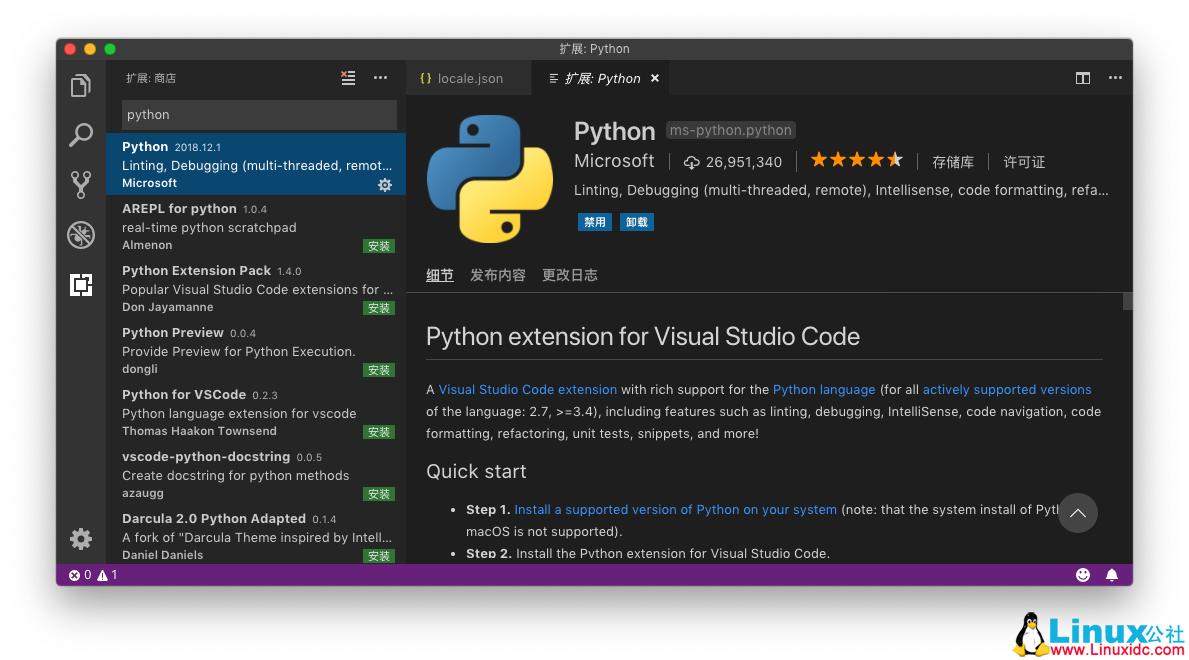Open the Explorer files icon in activity bar
This screenshot has width=1189, height=660.
(x=80, y=86)
